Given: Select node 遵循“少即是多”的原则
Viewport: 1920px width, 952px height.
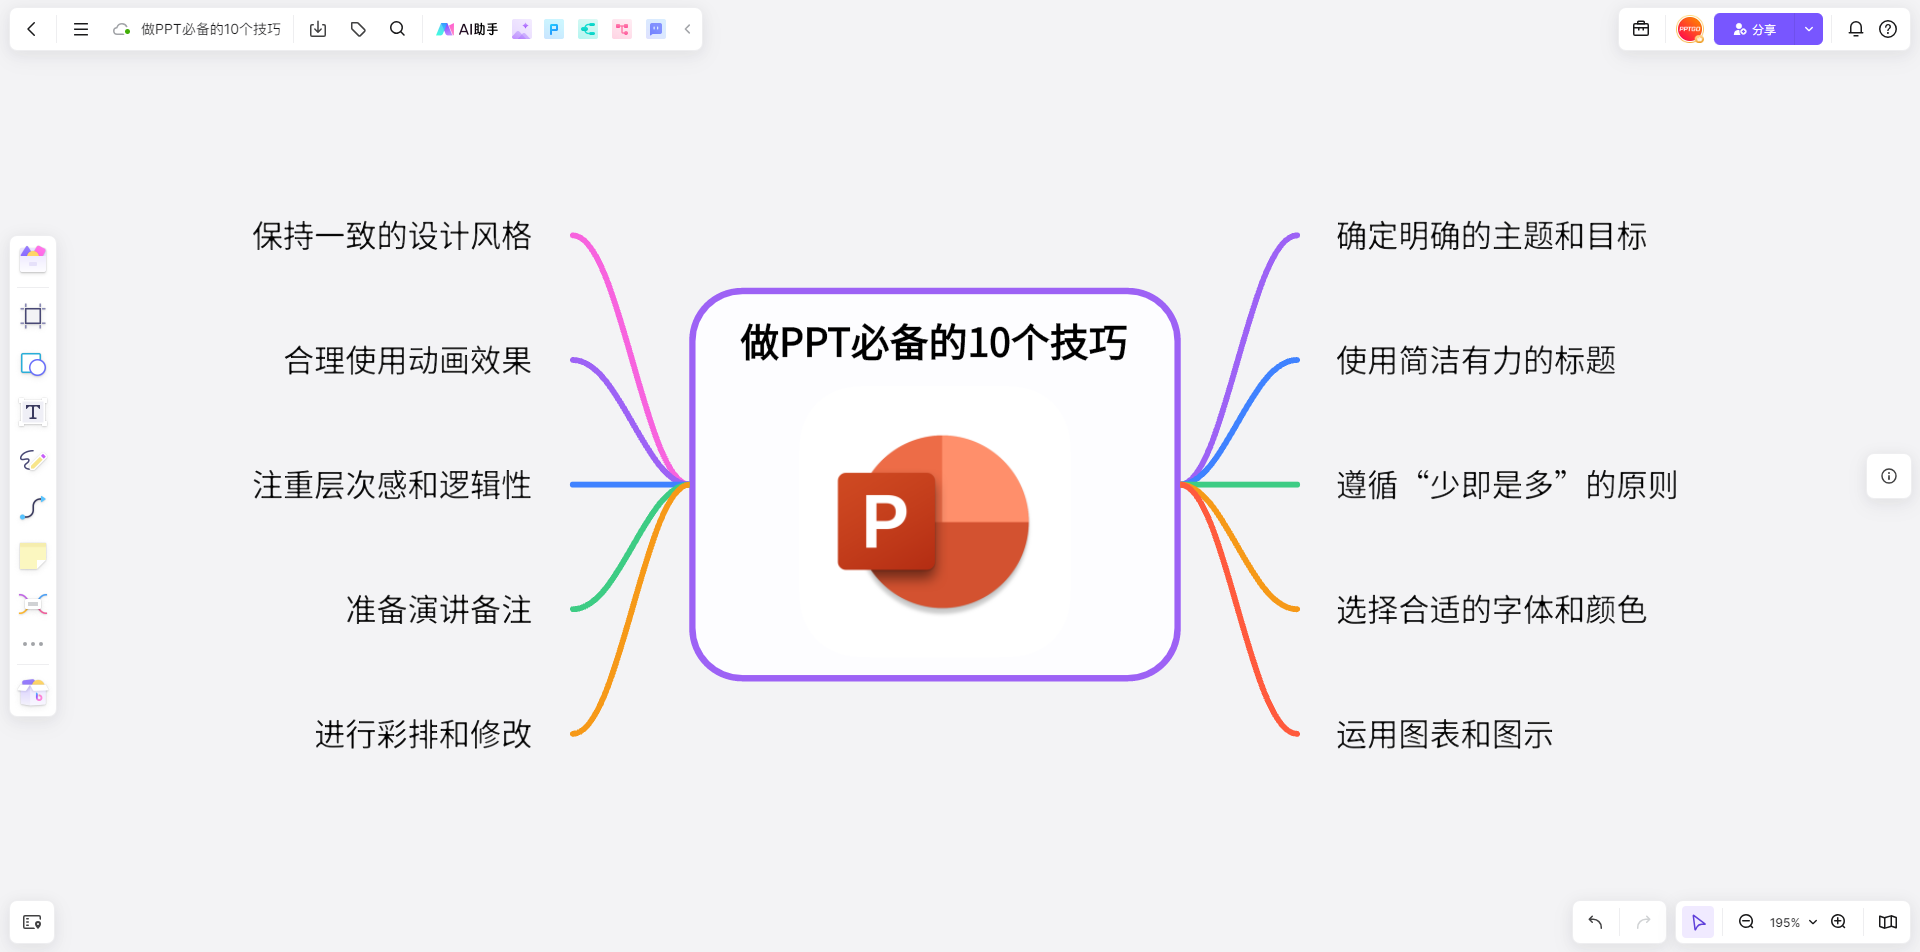Looking at the screenshot, I should (x=1507, y=485).
